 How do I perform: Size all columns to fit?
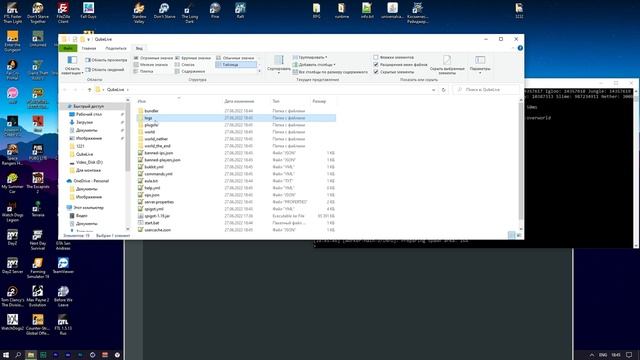pyautogui.click(x=330, y=72)
